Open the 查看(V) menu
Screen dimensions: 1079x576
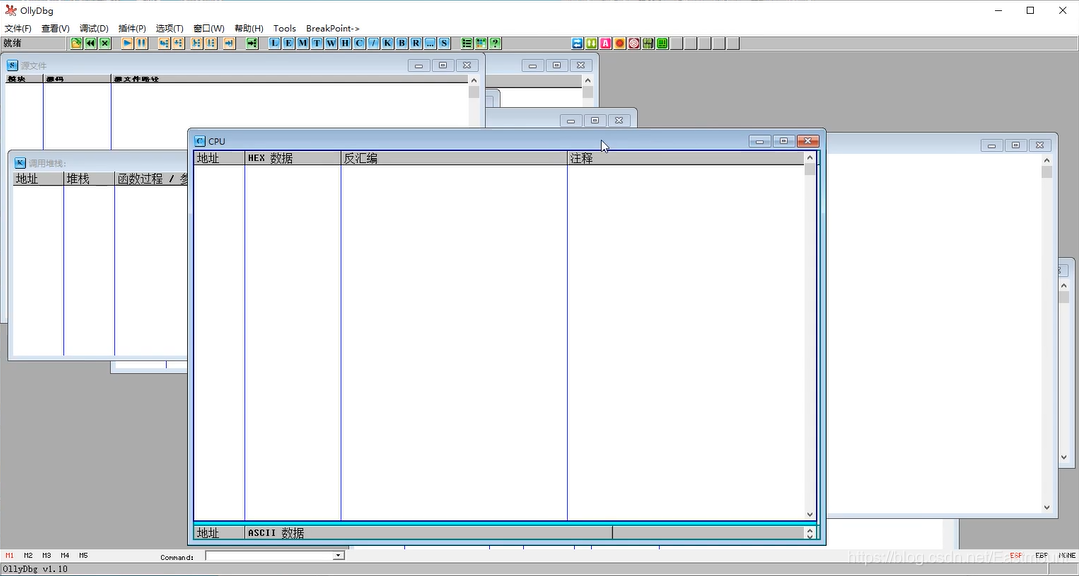tap(55, 28)
